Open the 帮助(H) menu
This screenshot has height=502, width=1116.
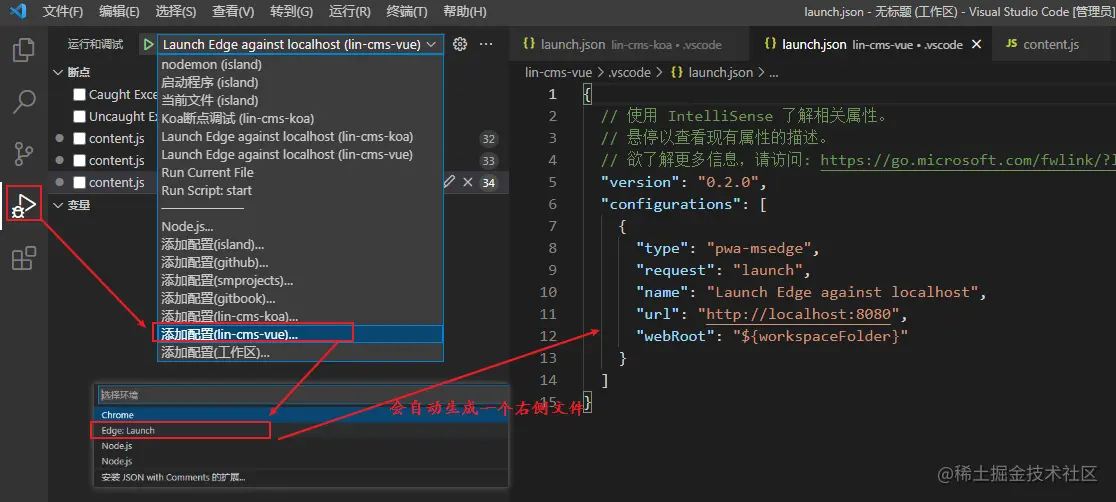[x=465, y=12]
